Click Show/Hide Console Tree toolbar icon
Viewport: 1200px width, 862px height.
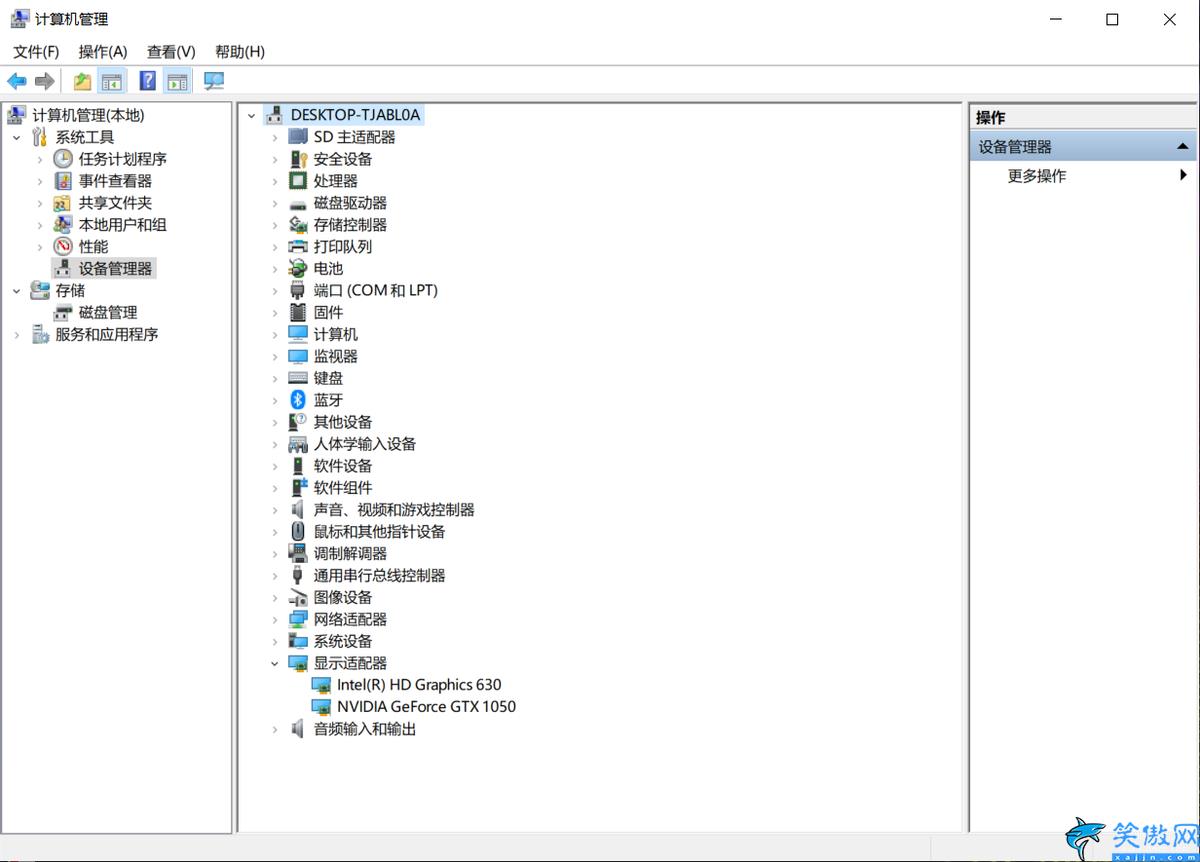pos(112,81)
